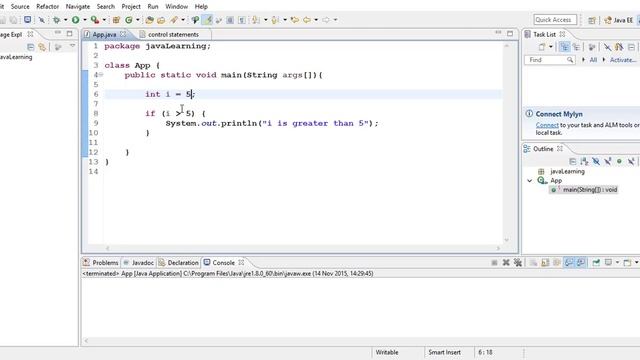
Task: Click the Search flashlight icon in toolbar
Action: click(174, 20)
